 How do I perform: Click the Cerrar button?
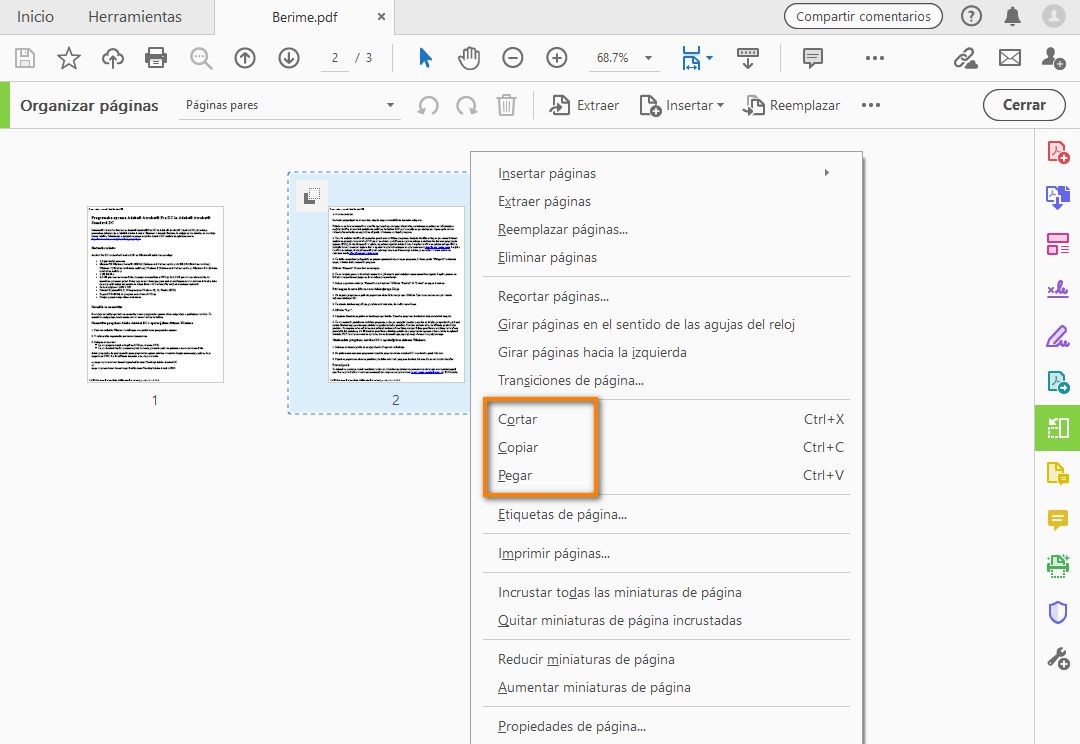click(x=1024, y=105)
